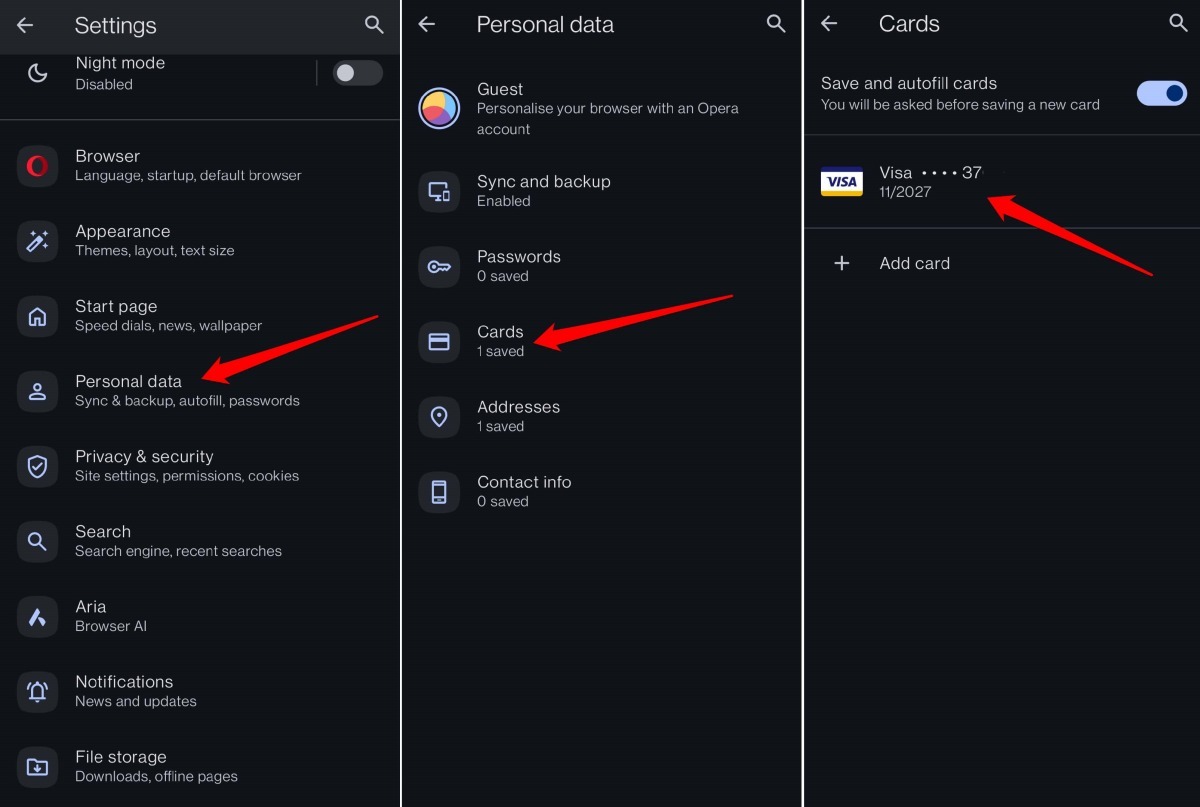Disable Save and autofill cards switch
Screen dimensions: 1200x807
tap(1162, 93)
